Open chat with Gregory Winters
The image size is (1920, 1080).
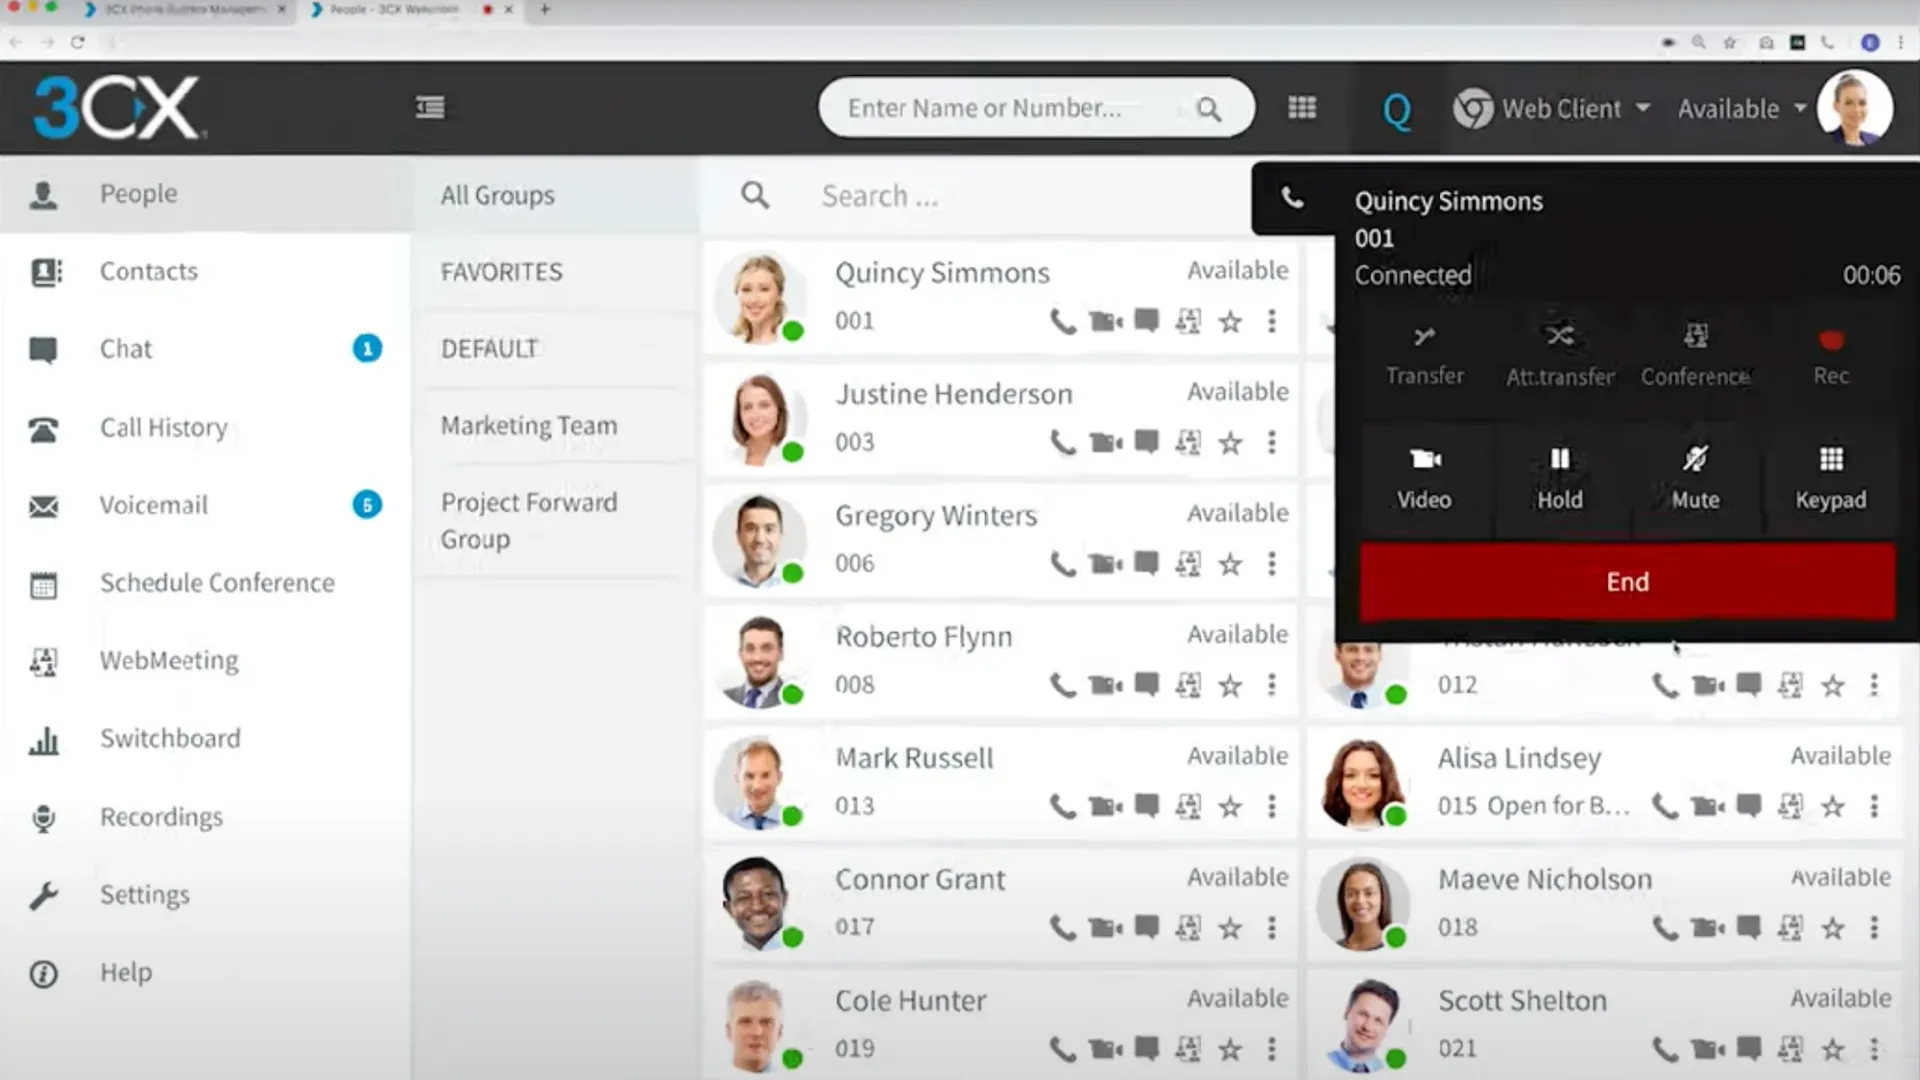(x=1146, y=563)
